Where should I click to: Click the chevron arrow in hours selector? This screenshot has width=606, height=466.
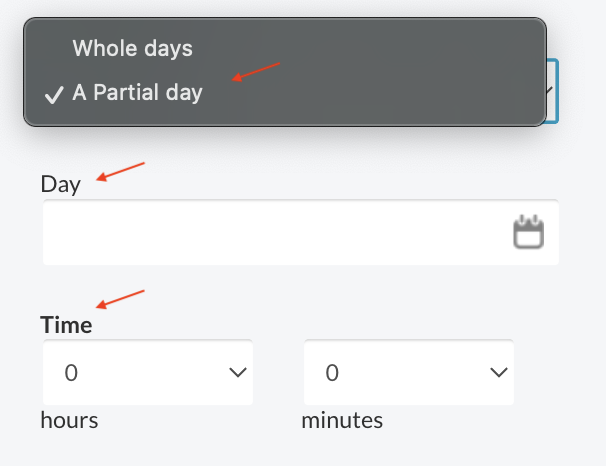237,373
